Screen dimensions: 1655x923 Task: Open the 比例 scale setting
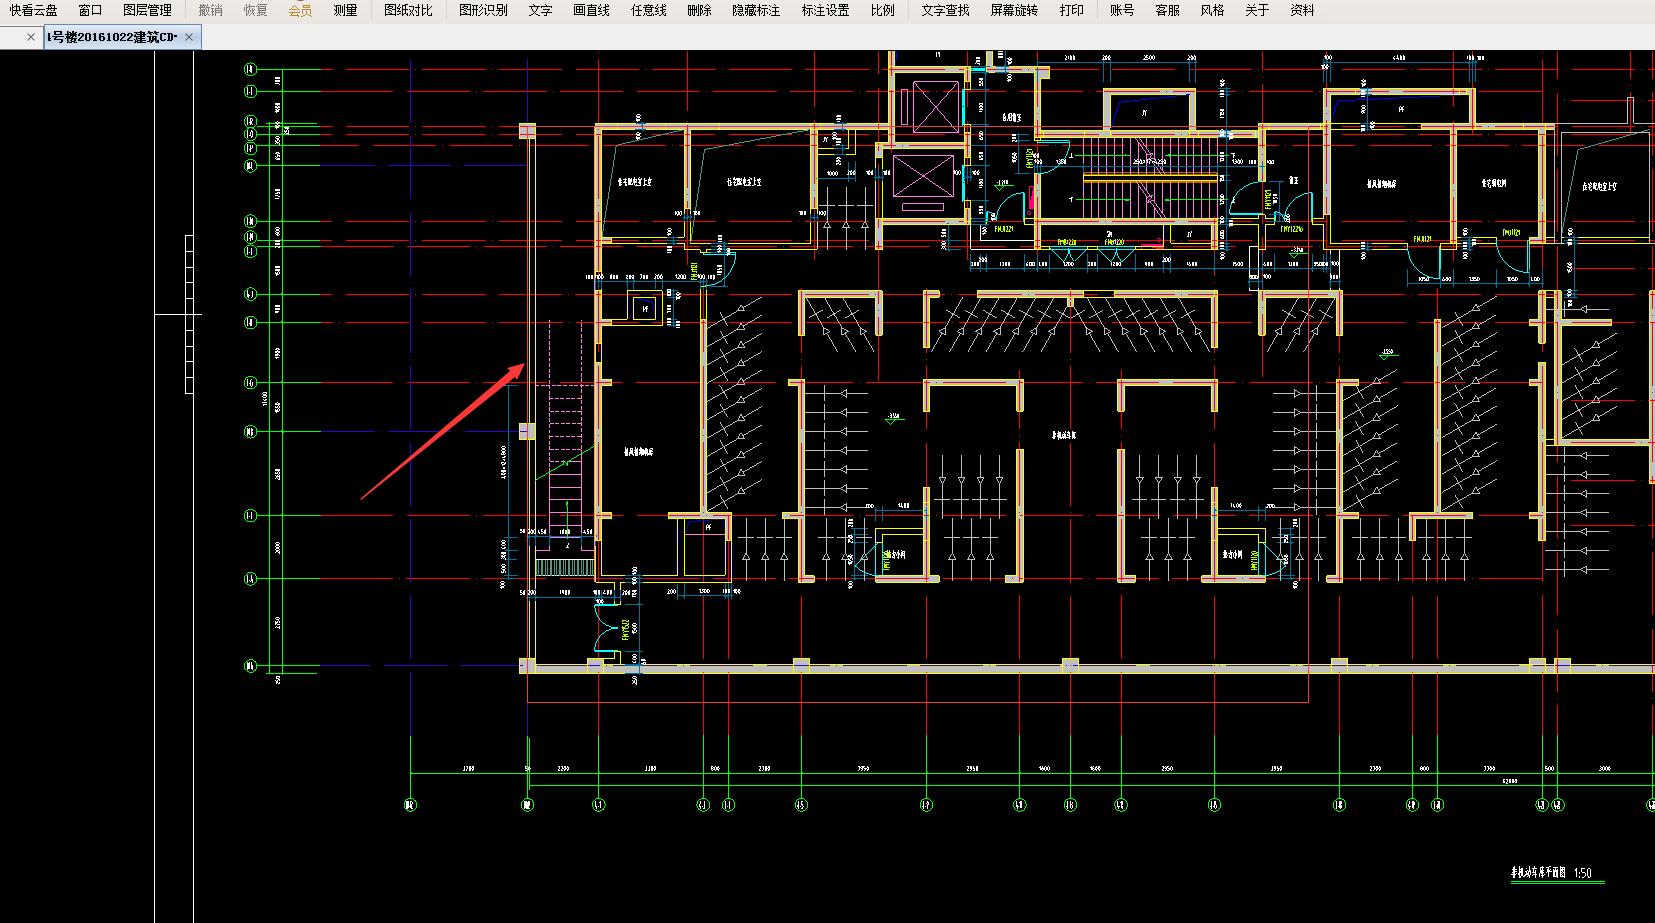(882, 10)
